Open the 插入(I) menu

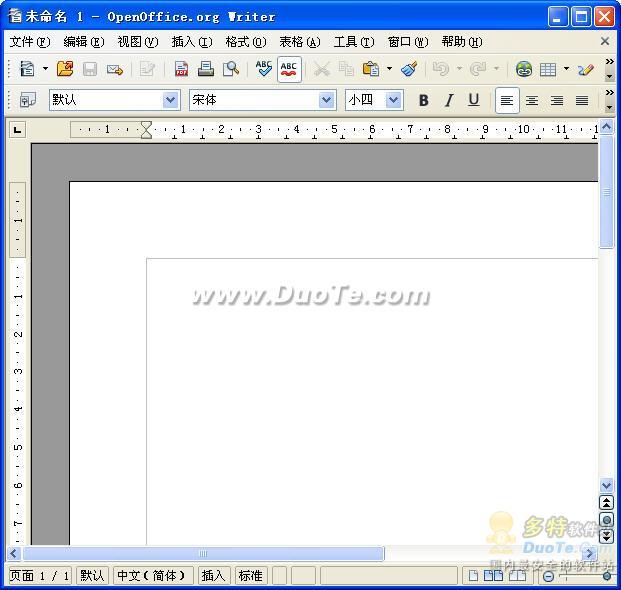[192, 42]
